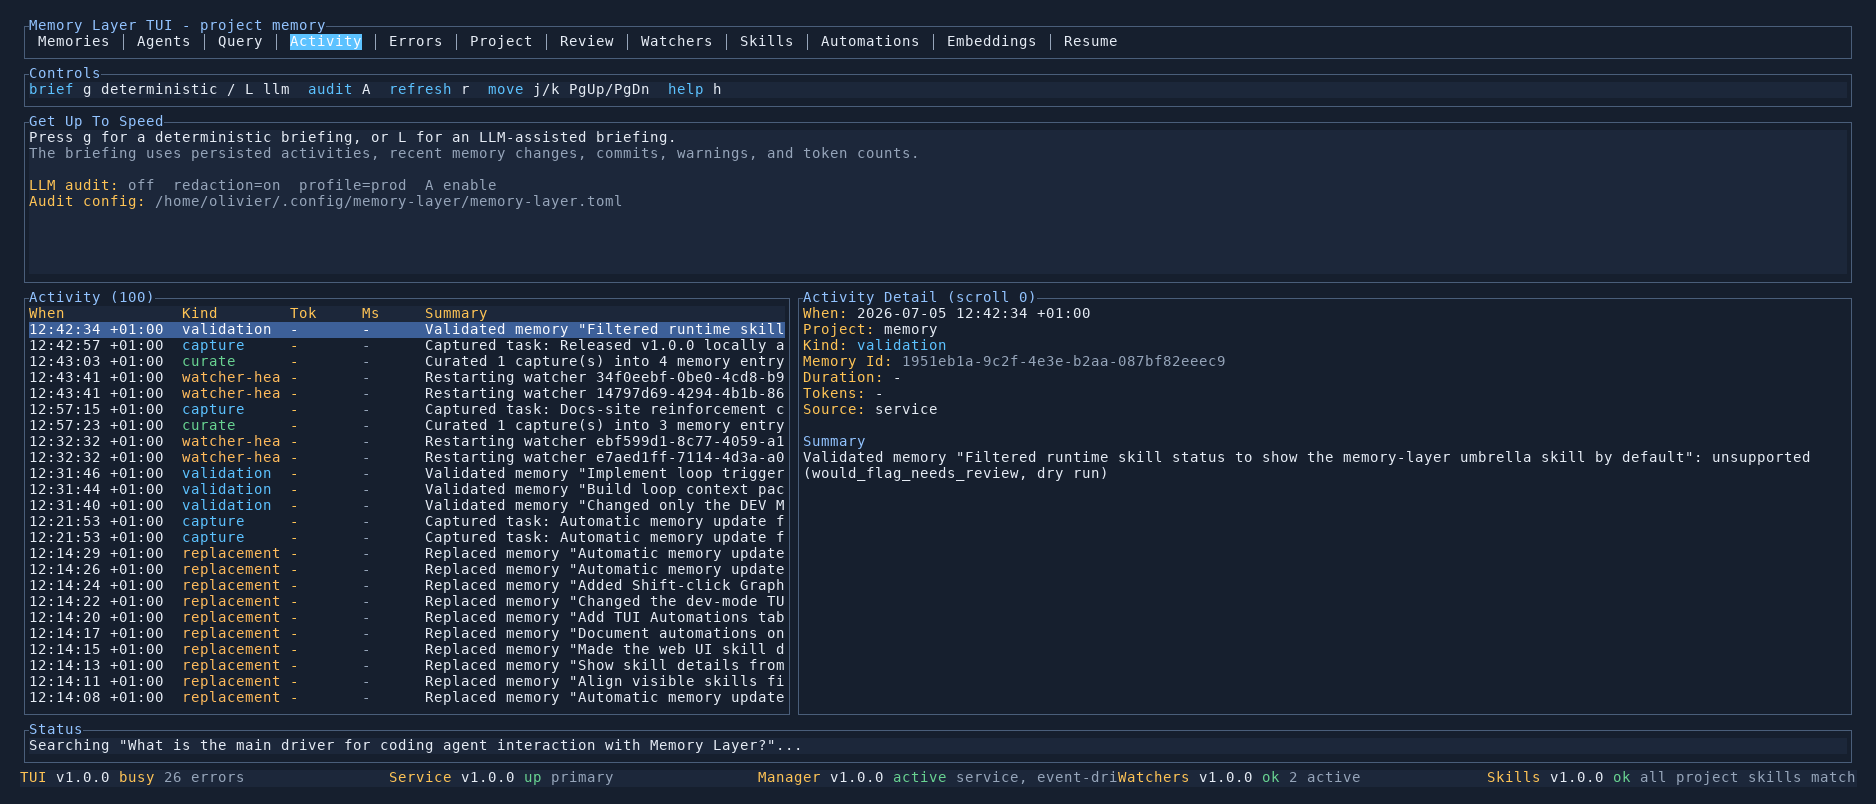Screen dimensions: 1876x804
Task: Select the Skills tab
Action: (x=767, y=41)
